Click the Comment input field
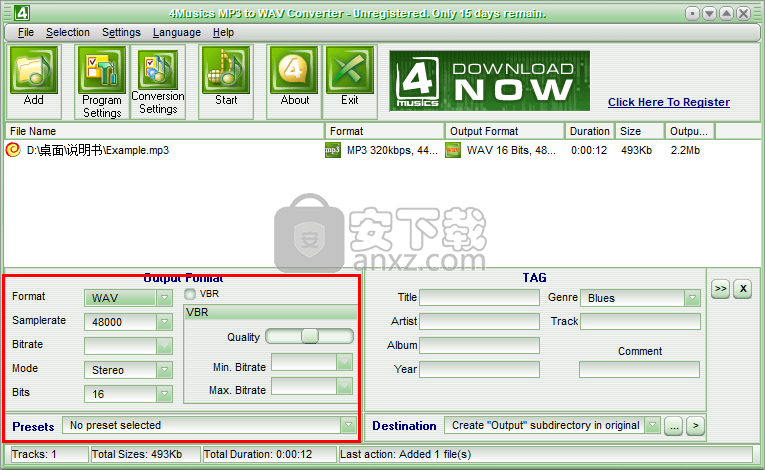 tap(639, 369)
